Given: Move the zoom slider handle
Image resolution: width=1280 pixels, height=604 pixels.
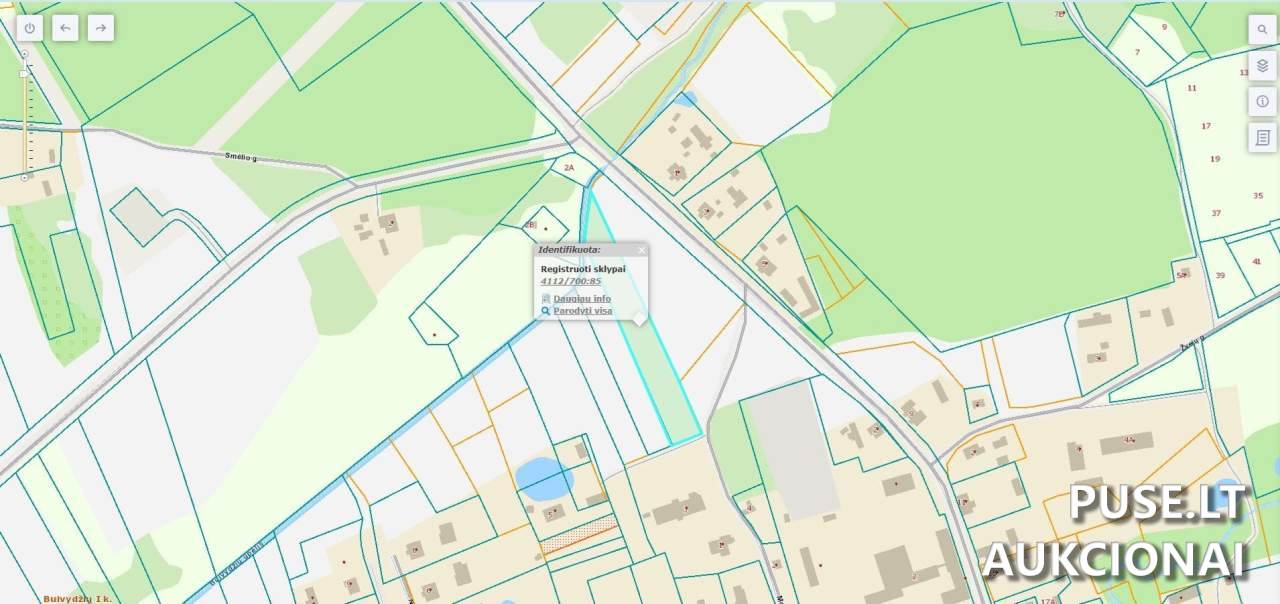Looking at the screenshot, I should click(x=24, y=73).
